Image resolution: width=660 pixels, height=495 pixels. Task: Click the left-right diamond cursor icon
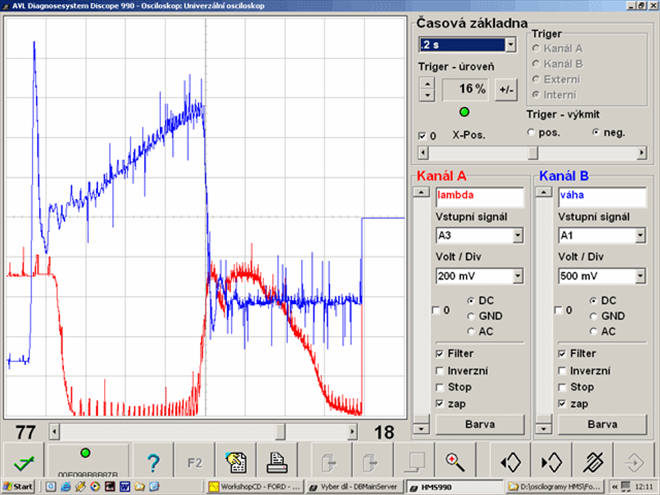pyautogui.click(x=510, y=461)
